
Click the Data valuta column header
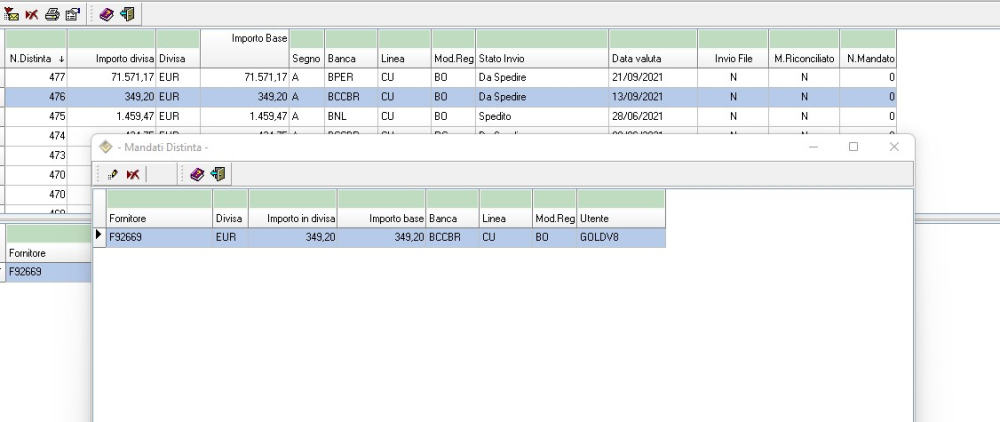(x=652, y=59)
